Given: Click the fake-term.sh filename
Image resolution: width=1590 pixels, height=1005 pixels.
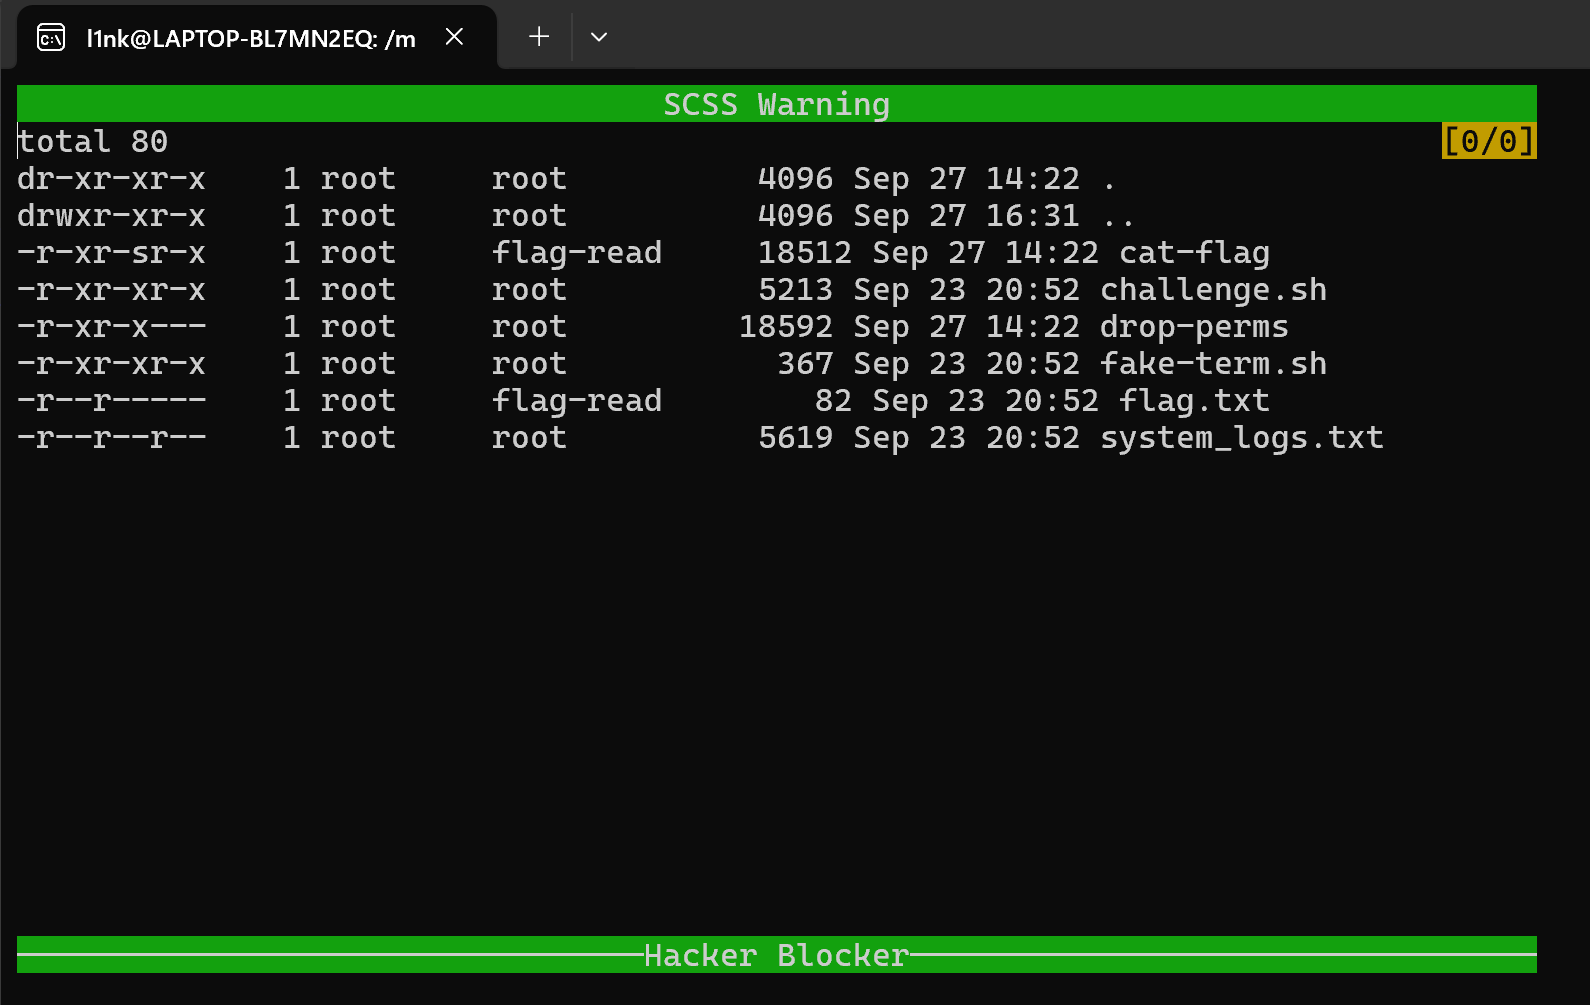Looking at the screenshot, I should pos(1213,364).
